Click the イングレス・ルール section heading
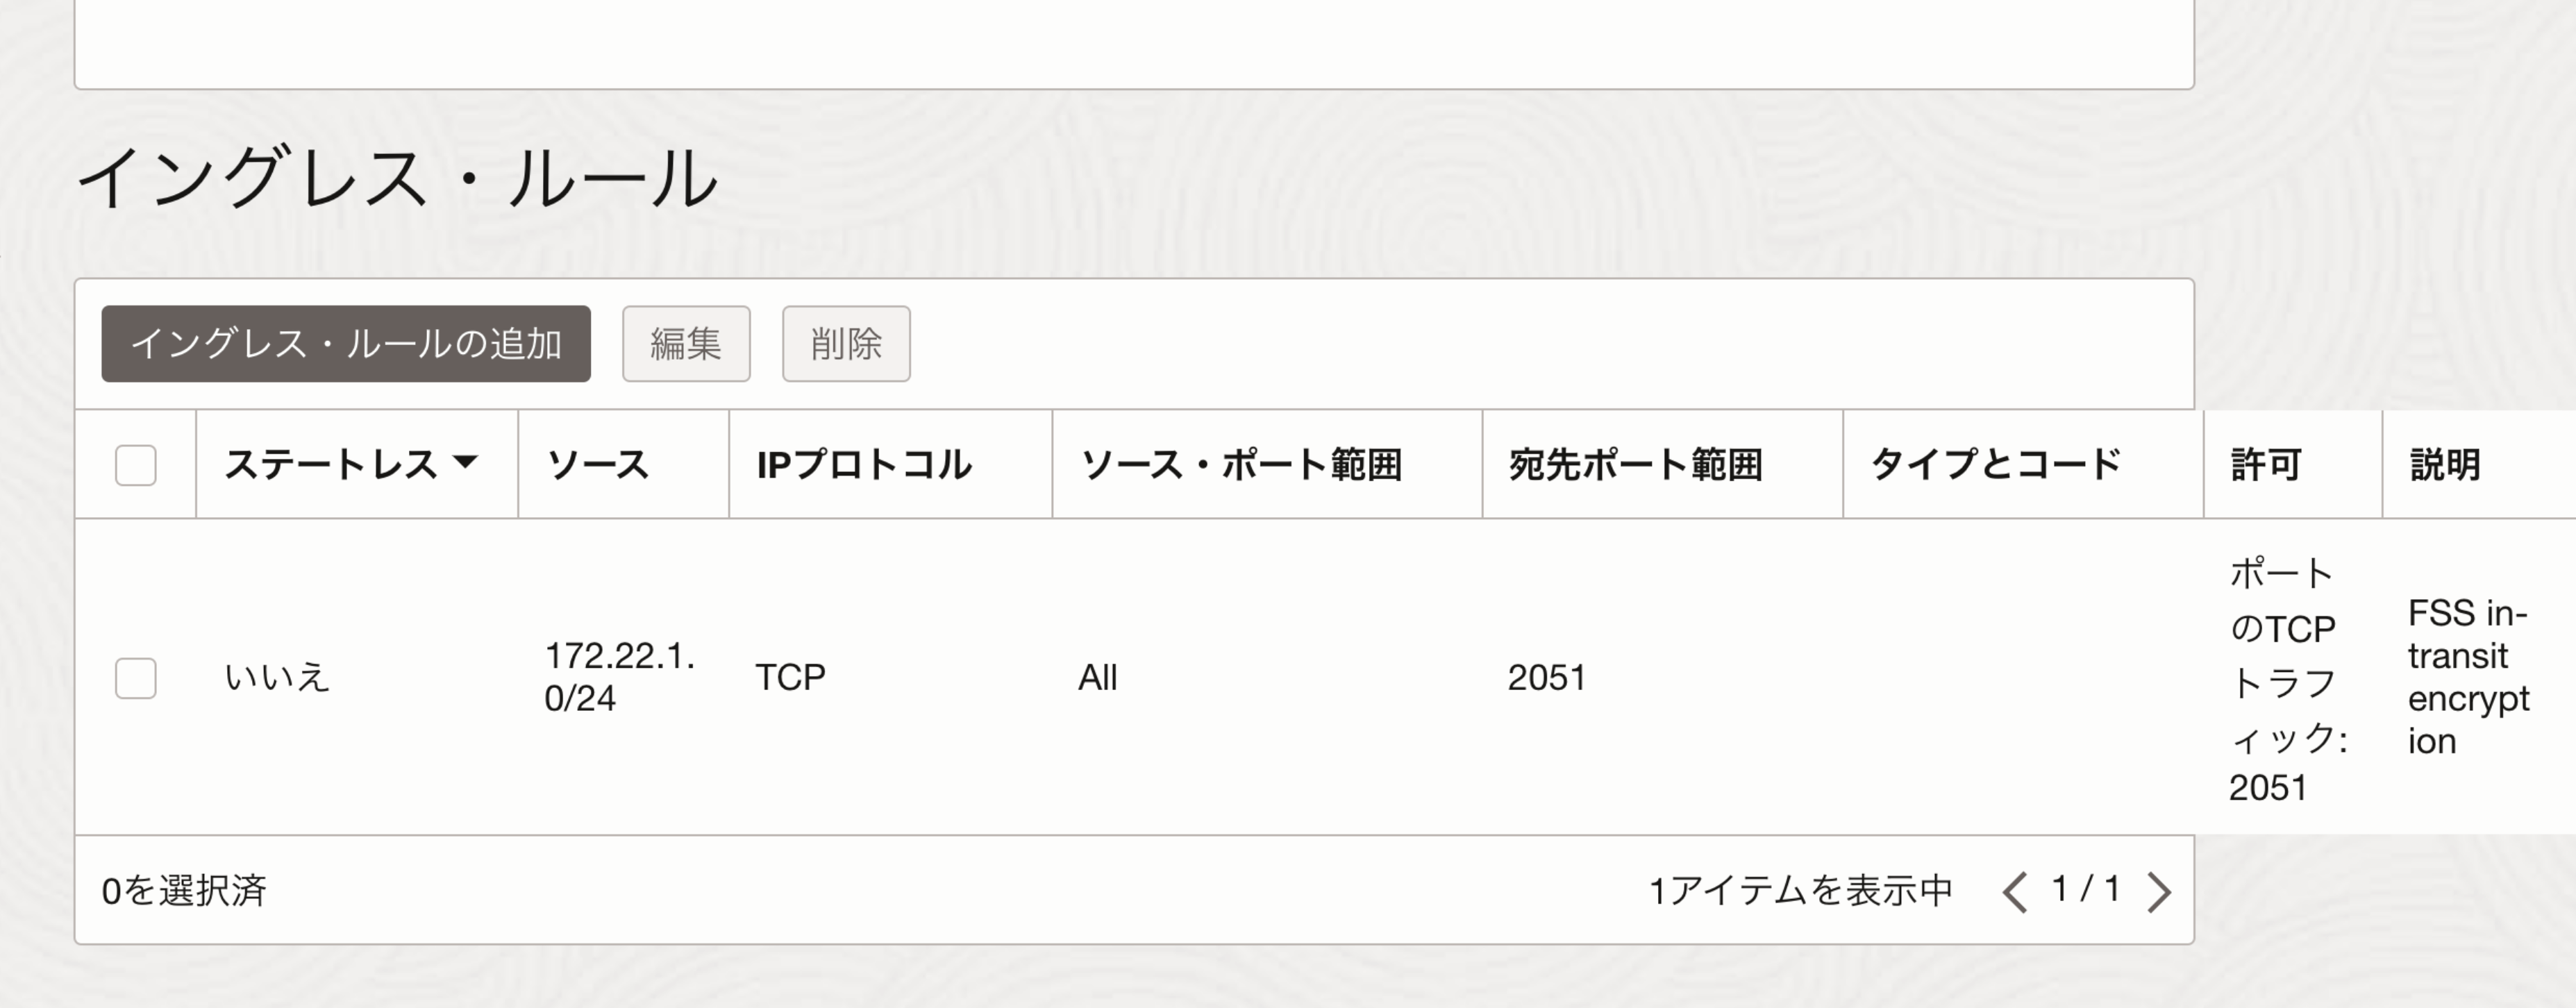Screen dimensions: 2576x1008 click(397, 178)
